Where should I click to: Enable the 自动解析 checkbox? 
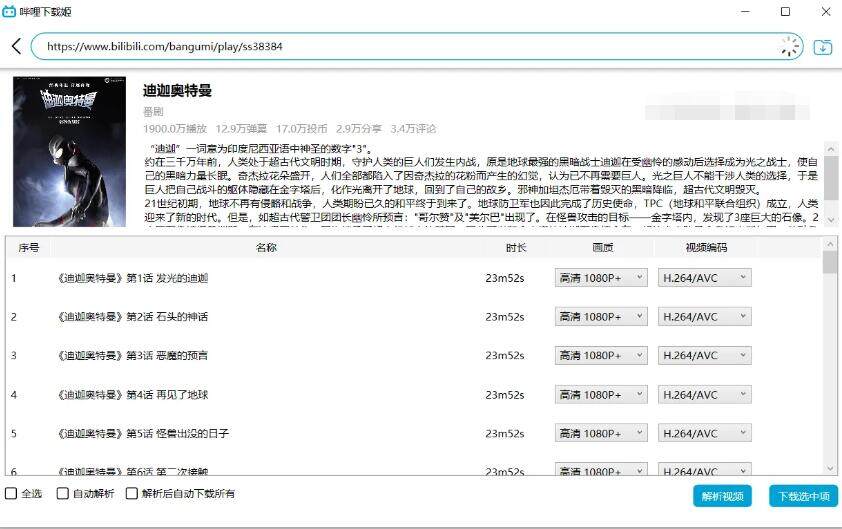63,493
